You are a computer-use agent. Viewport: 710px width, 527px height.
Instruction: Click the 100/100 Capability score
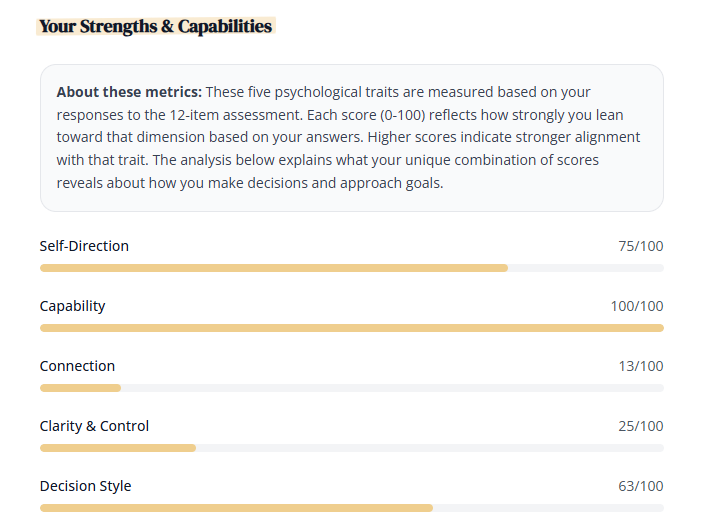click(x=636, y=306)
